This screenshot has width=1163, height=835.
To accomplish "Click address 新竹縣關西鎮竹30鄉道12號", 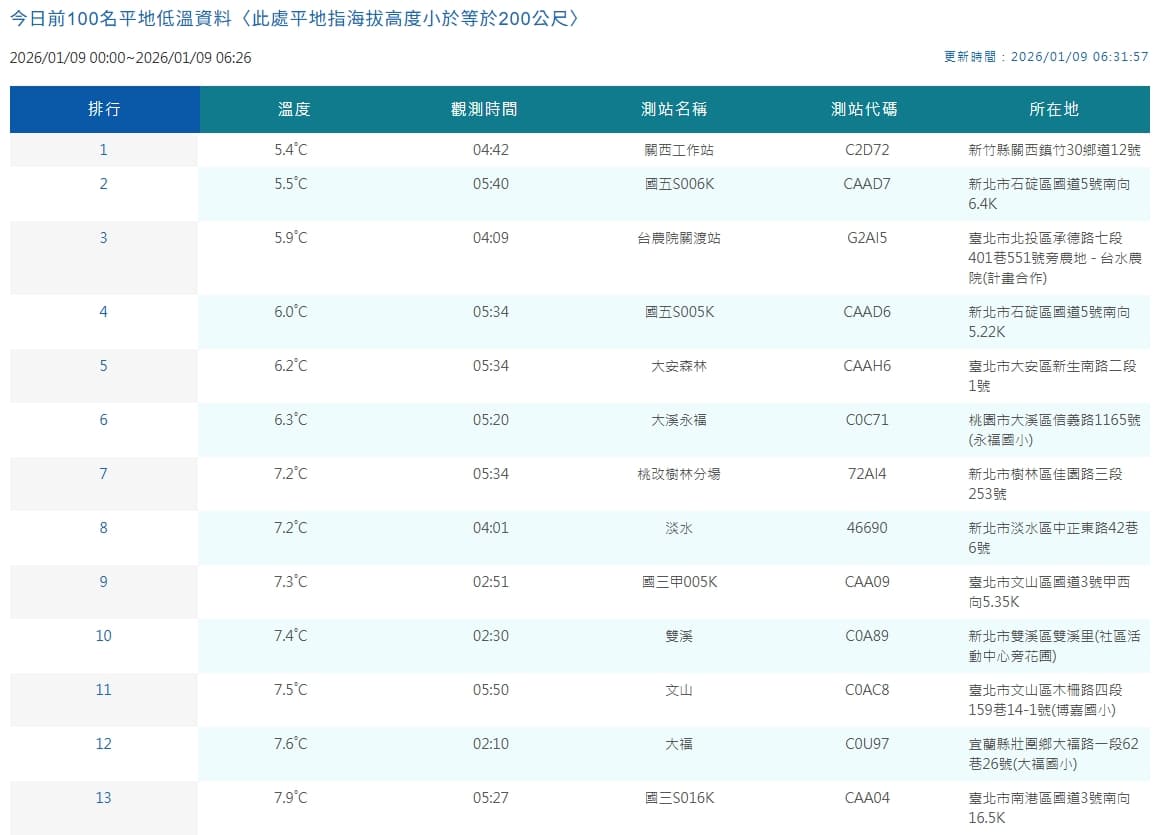I will [x=1054, y=151].
